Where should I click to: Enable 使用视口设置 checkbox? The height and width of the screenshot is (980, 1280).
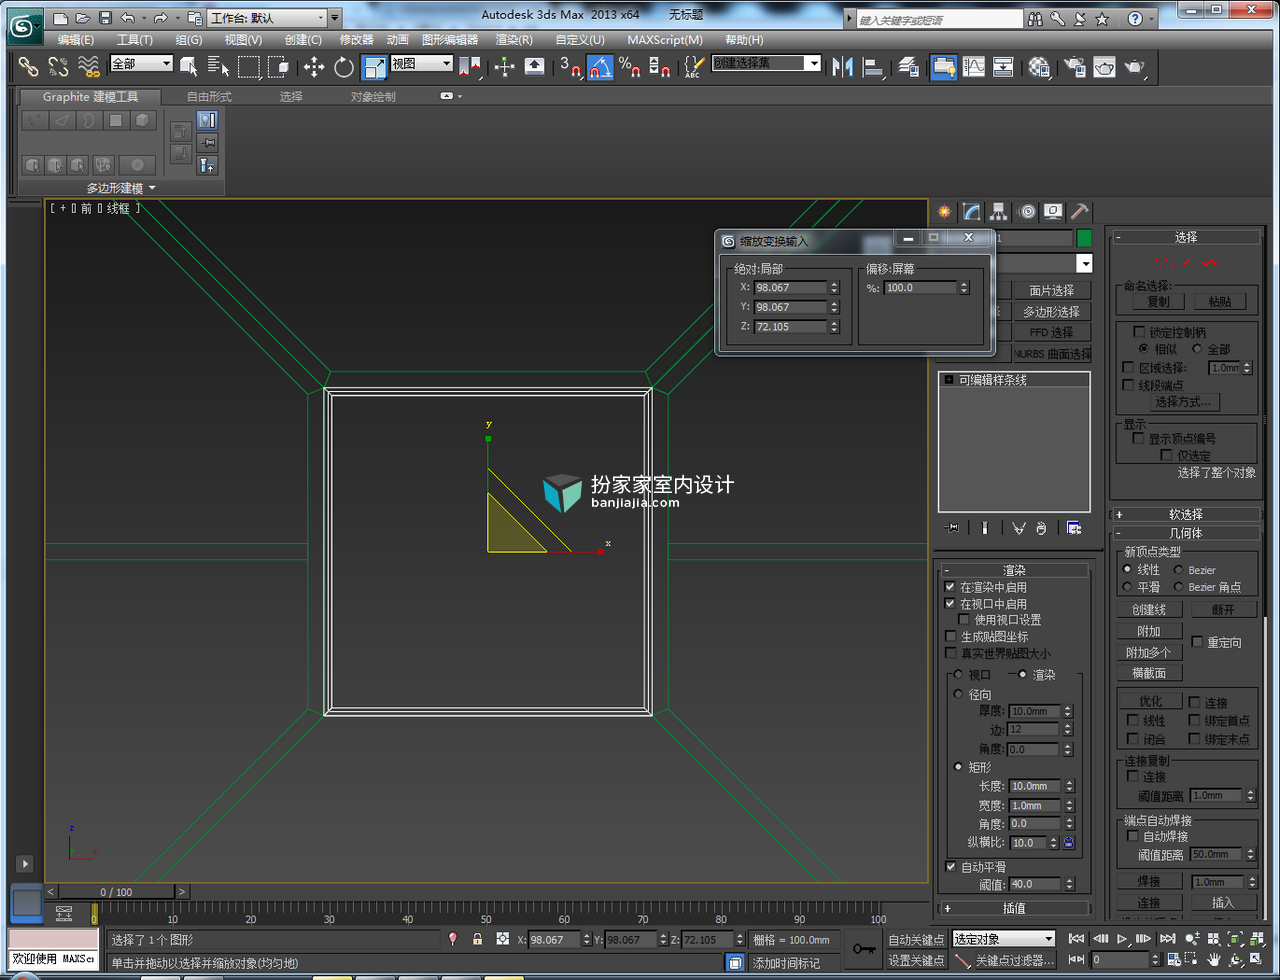[964, 620]
